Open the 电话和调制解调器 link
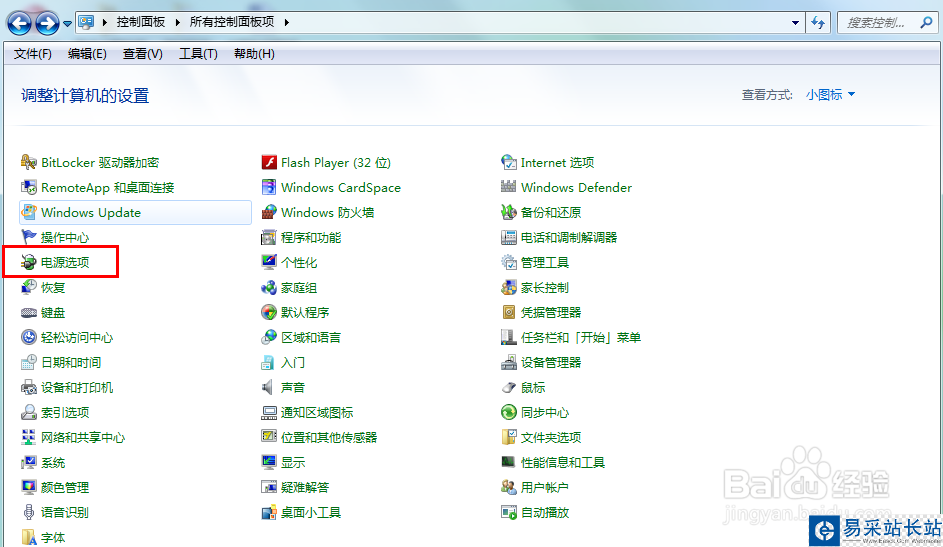This screenshot has width=943, height=547. tap(569, 237)
